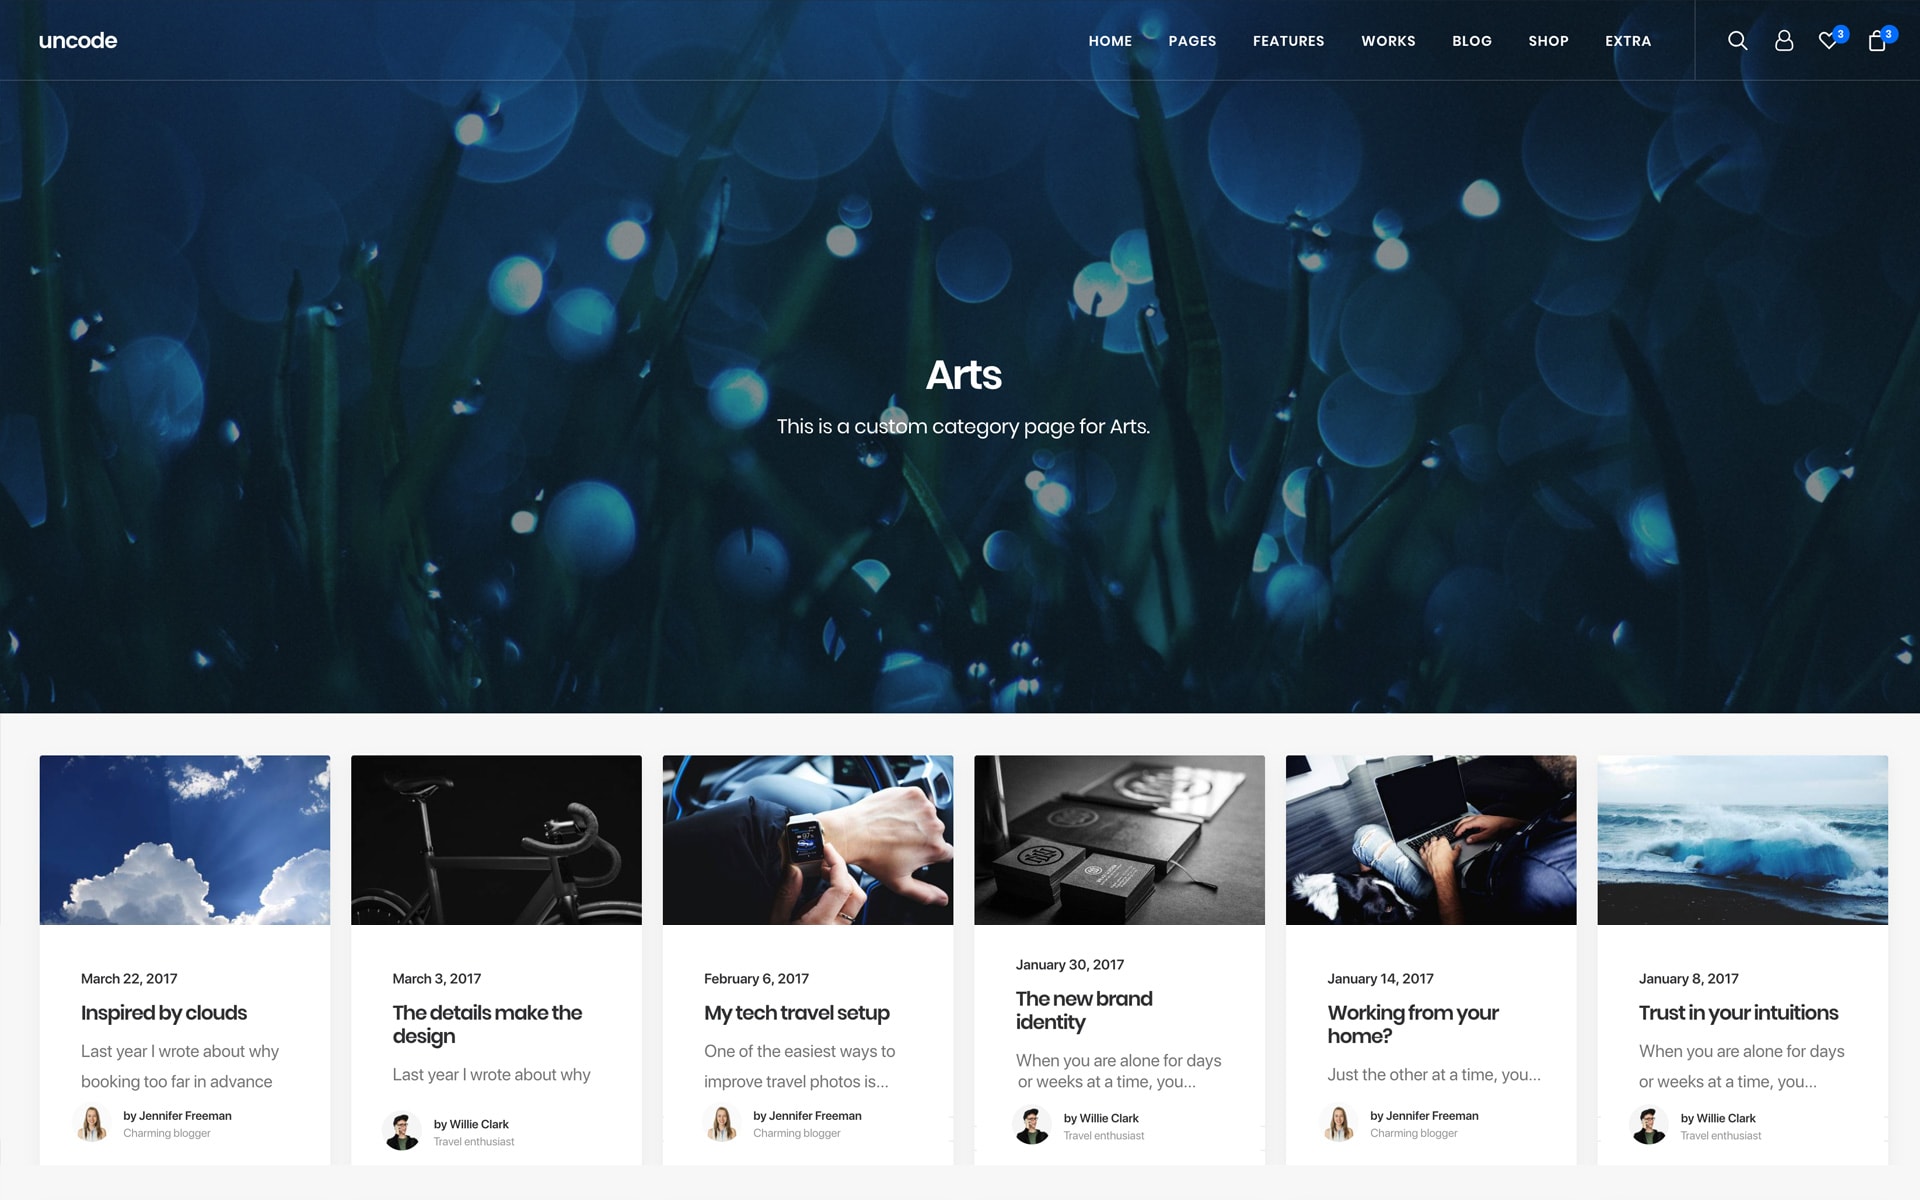The image size is (1920, 1200).
Task: Toggle the WORKS menu item
Action: (x=1388, y=40)
